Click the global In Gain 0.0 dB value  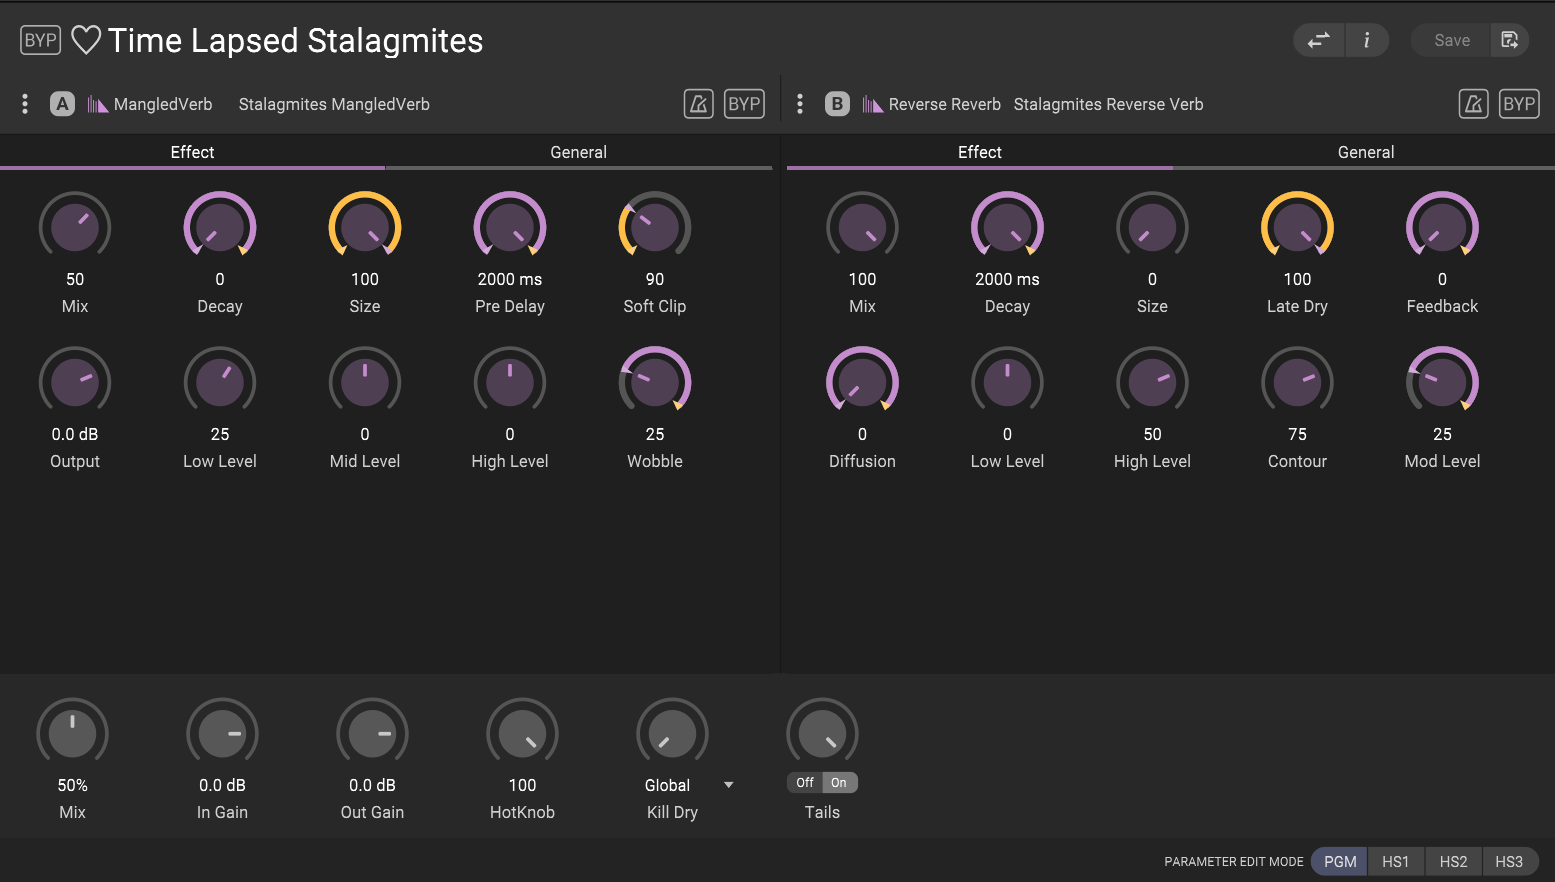click(x=222, y=785)
